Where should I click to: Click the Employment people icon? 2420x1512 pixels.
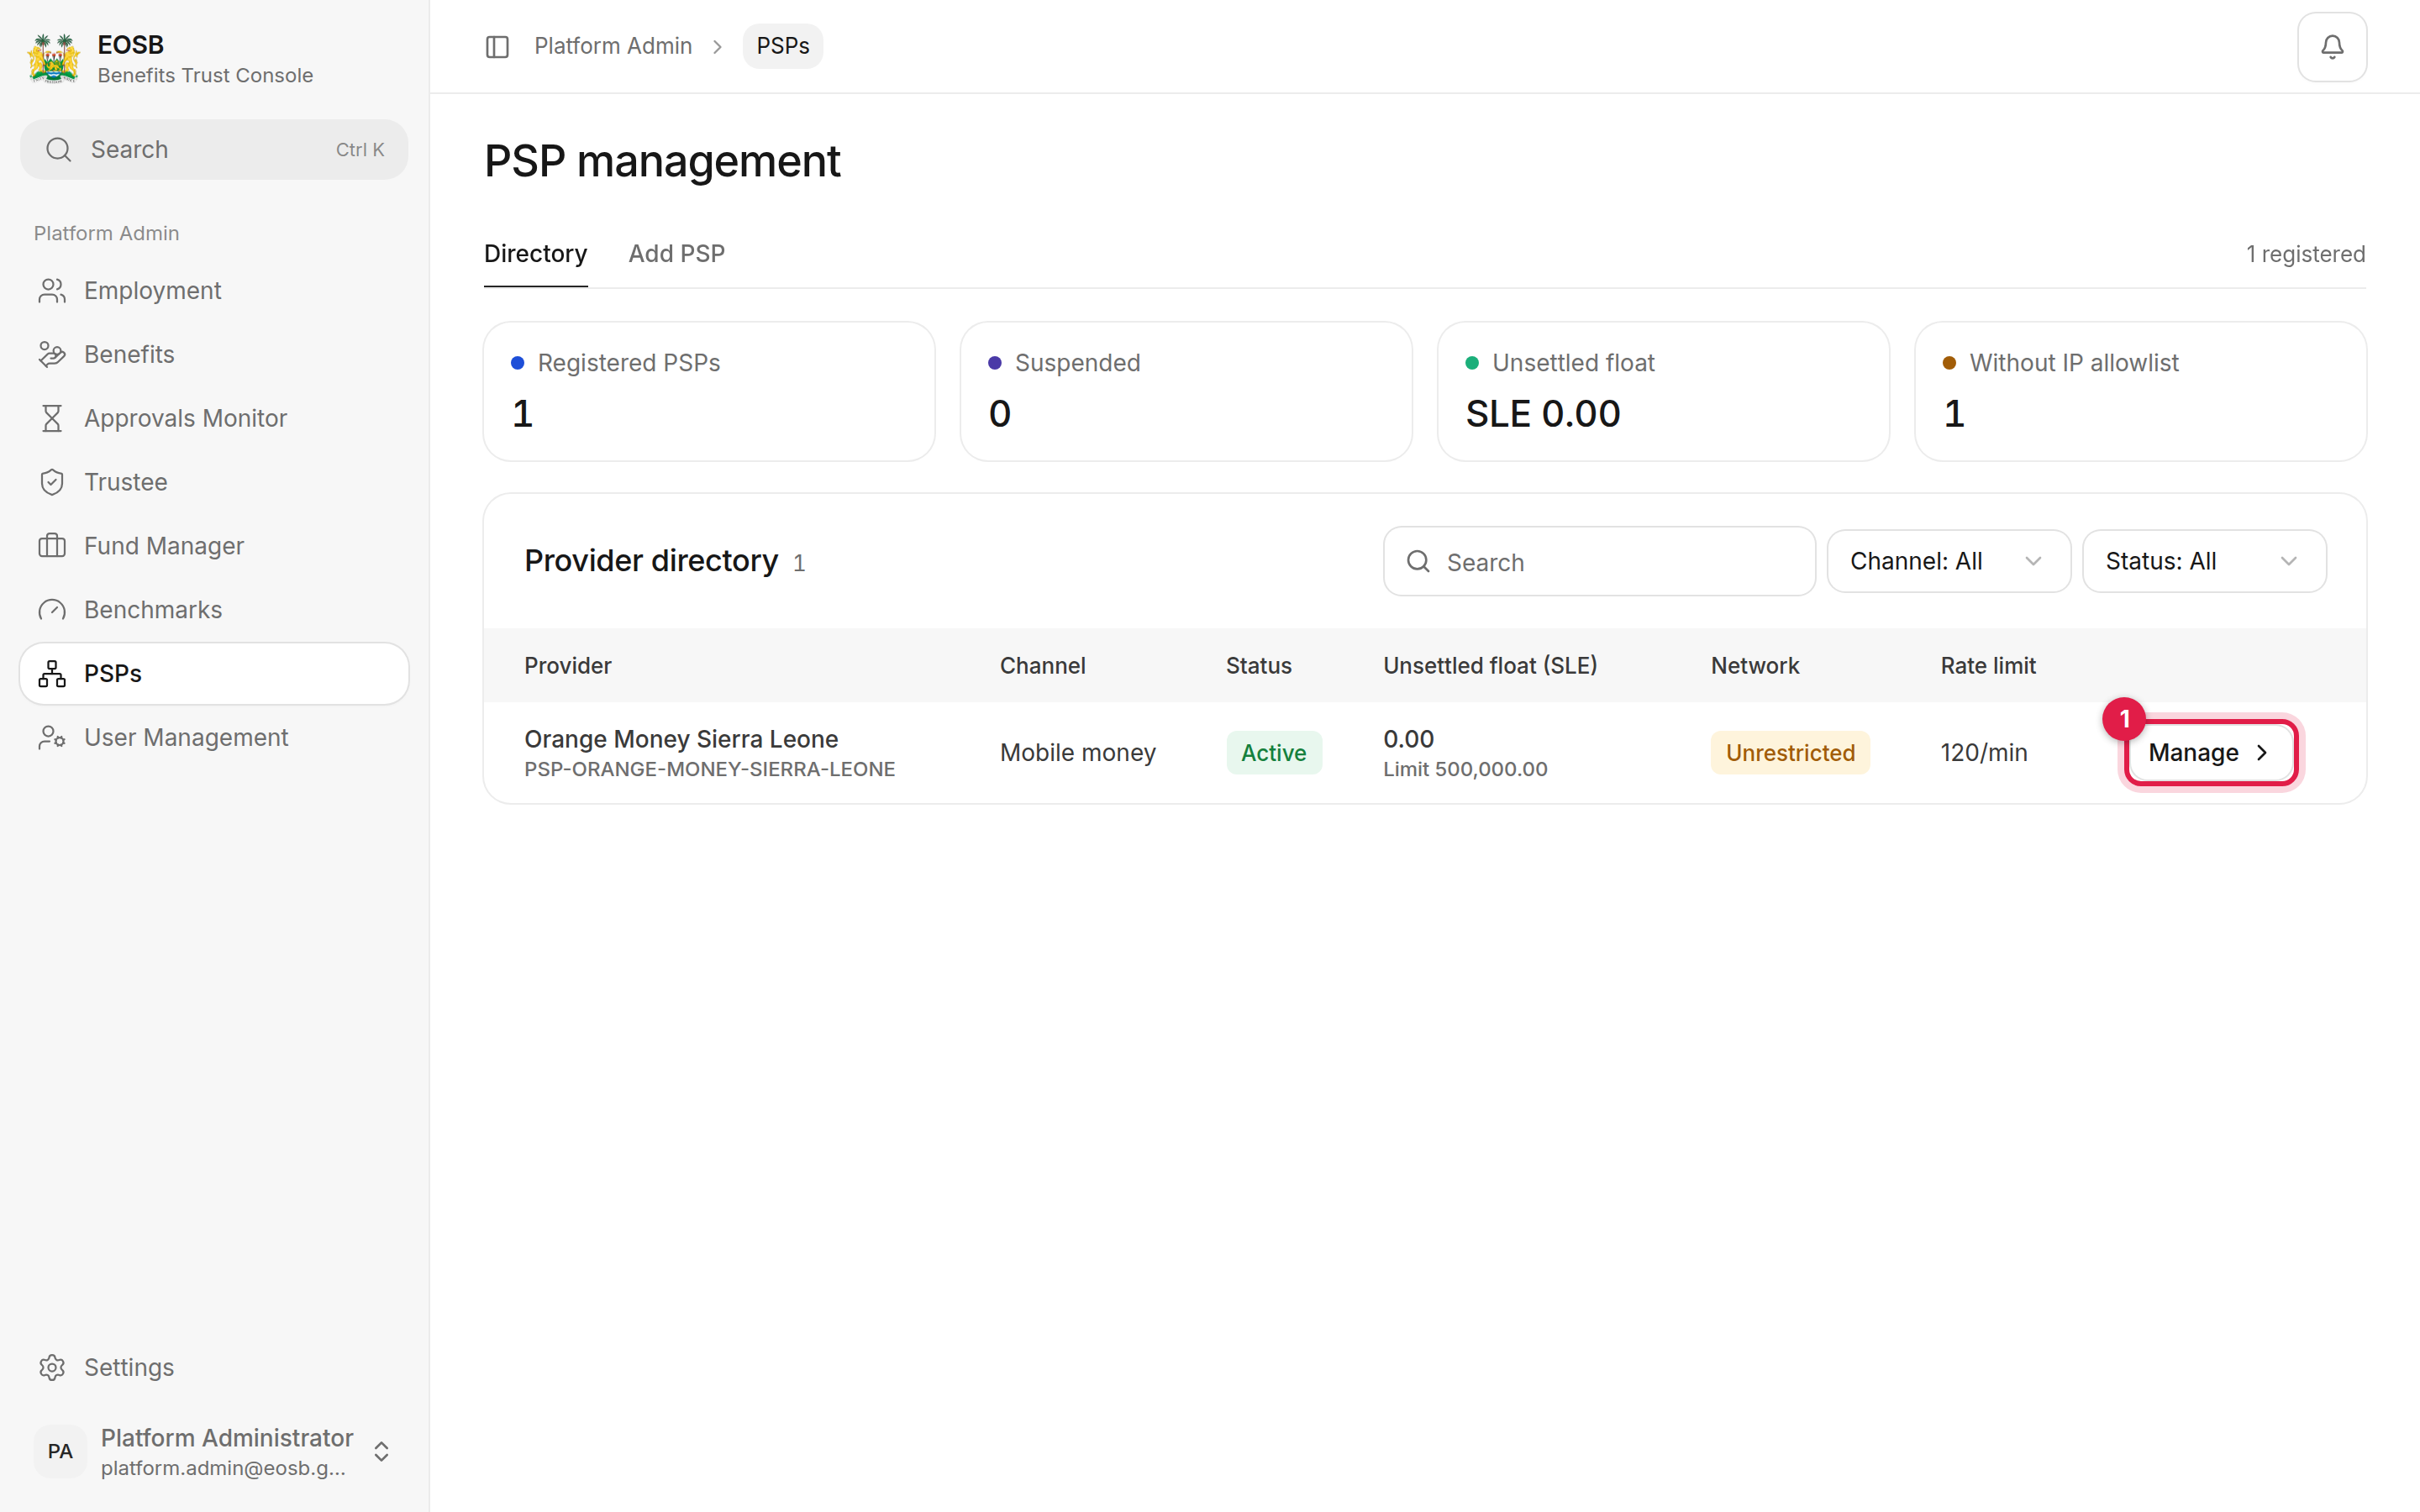point(52,291)
